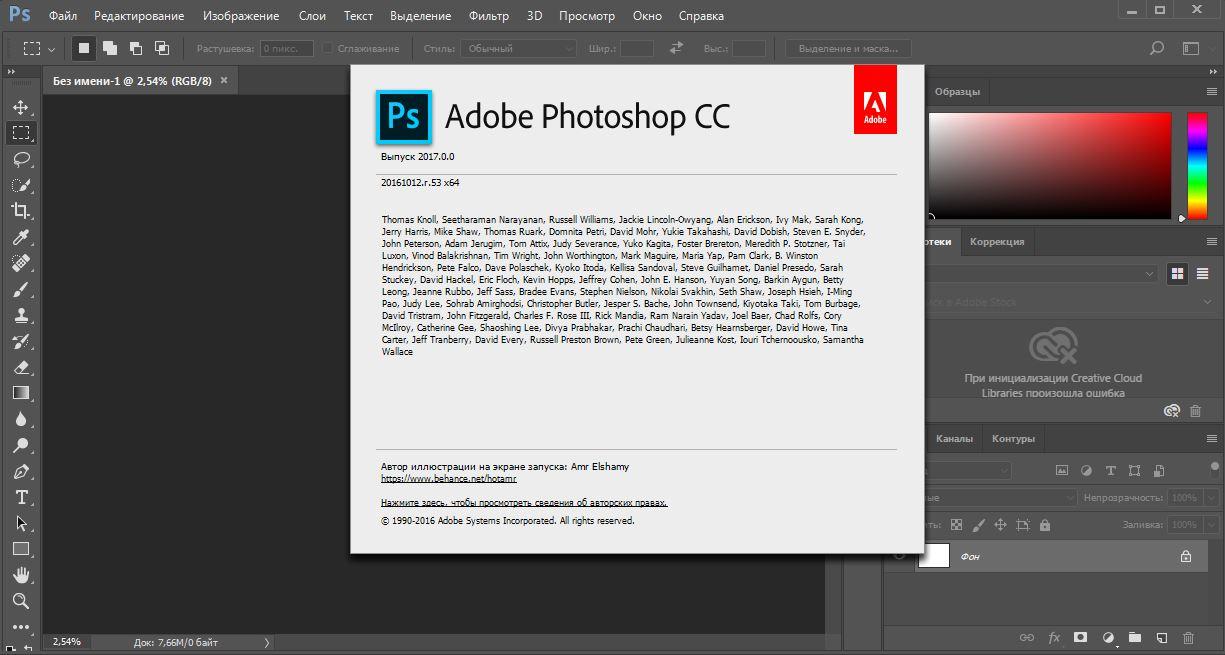Select the Crop tool
Viewport: 1225px width, 655px height.
click(x=21, y=211)
